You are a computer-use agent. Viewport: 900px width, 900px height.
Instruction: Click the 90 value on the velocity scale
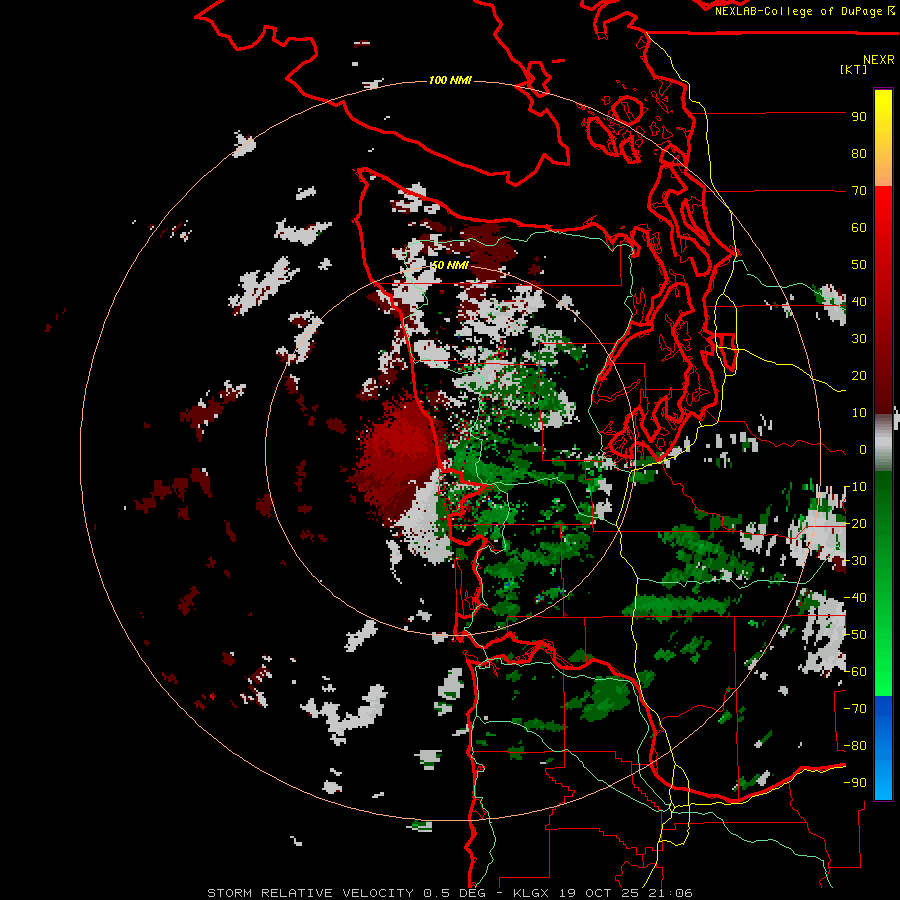(x=859, y=117)
